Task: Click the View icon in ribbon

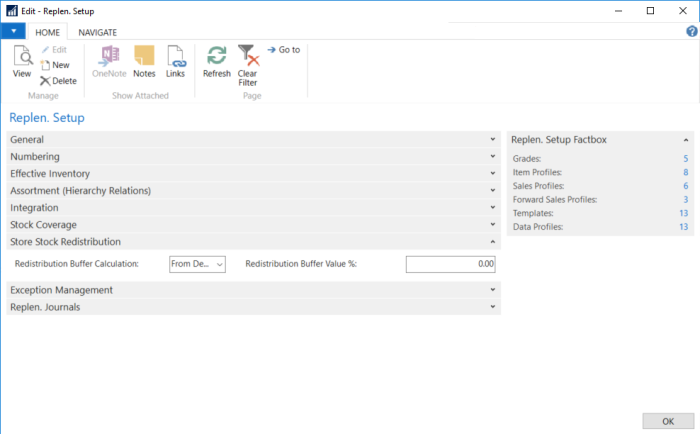Action: pyautogui.click(x=22, y=60)
